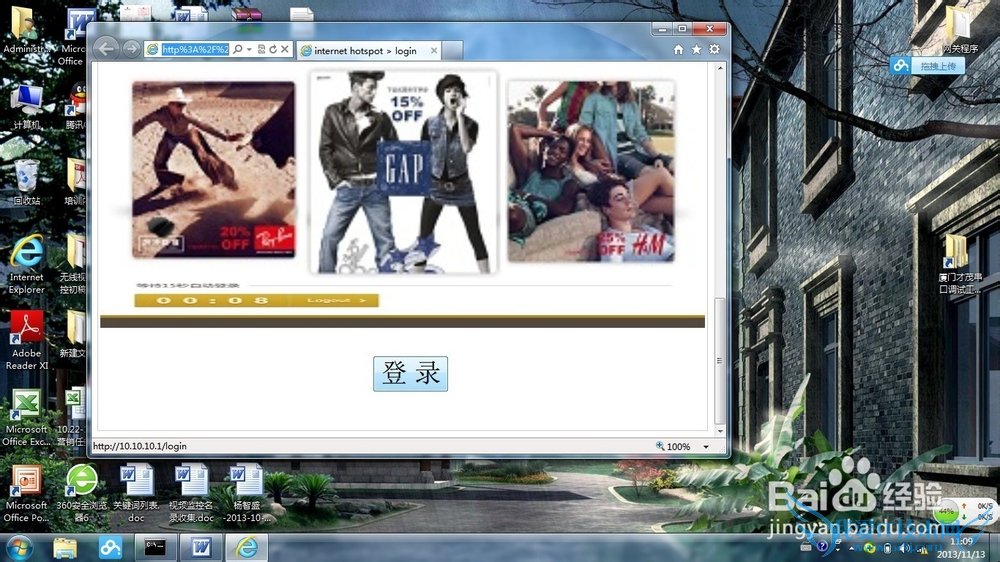Refresh the page with the reload icon
The width and height of the screenshot is (1000, 562).
click(x=272, y=49)
